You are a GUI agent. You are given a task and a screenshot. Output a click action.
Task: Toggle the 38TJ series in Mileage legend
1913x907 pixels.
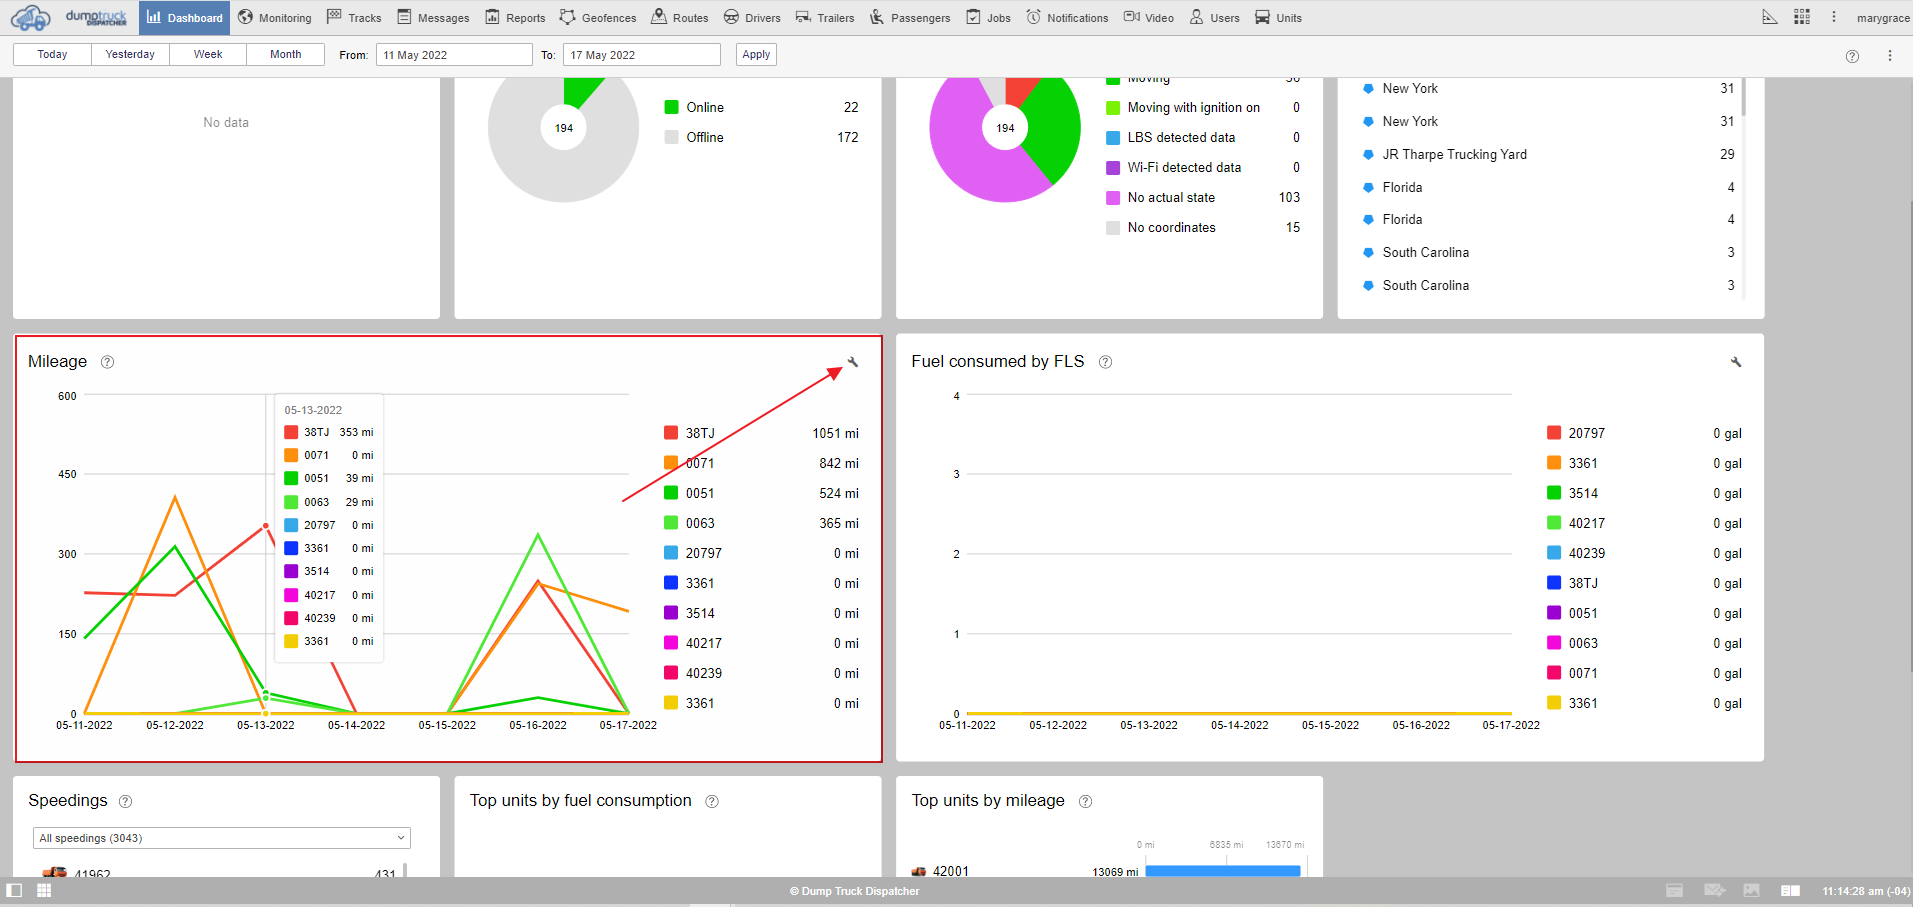pyautogui.click(x=700, y=433)
